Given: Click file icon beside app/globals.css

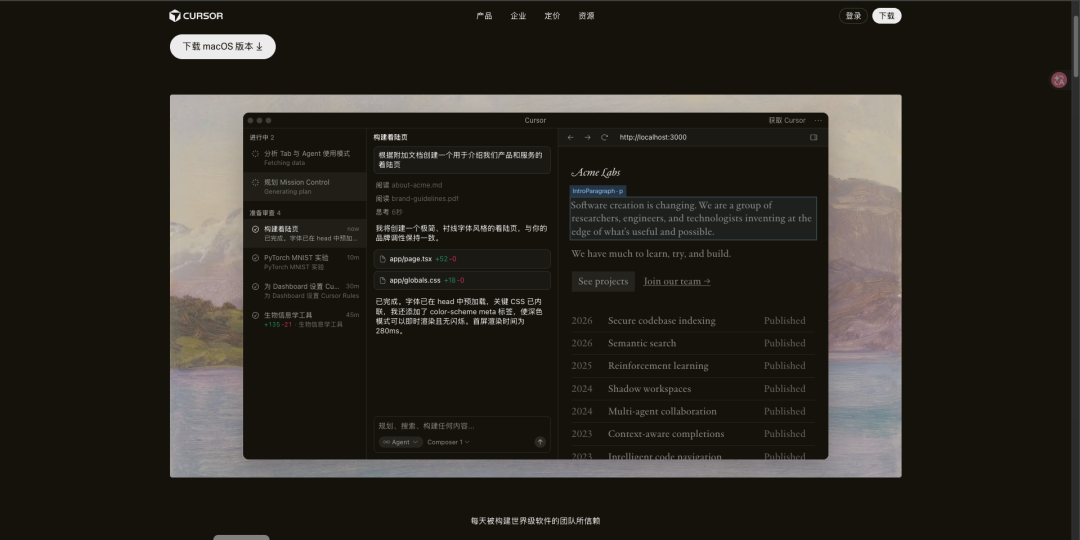Looking at the screenshot, I should [383, 280].
